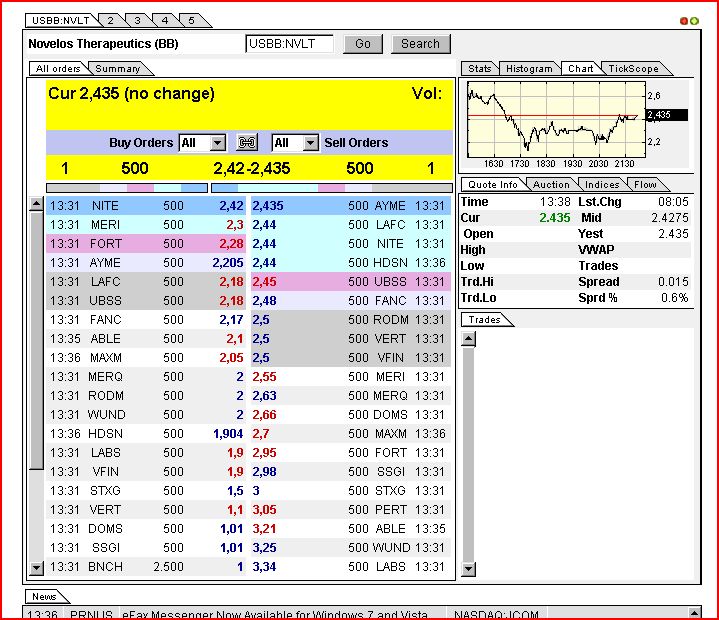Select workspace tab 2

[x=109, y=20]
